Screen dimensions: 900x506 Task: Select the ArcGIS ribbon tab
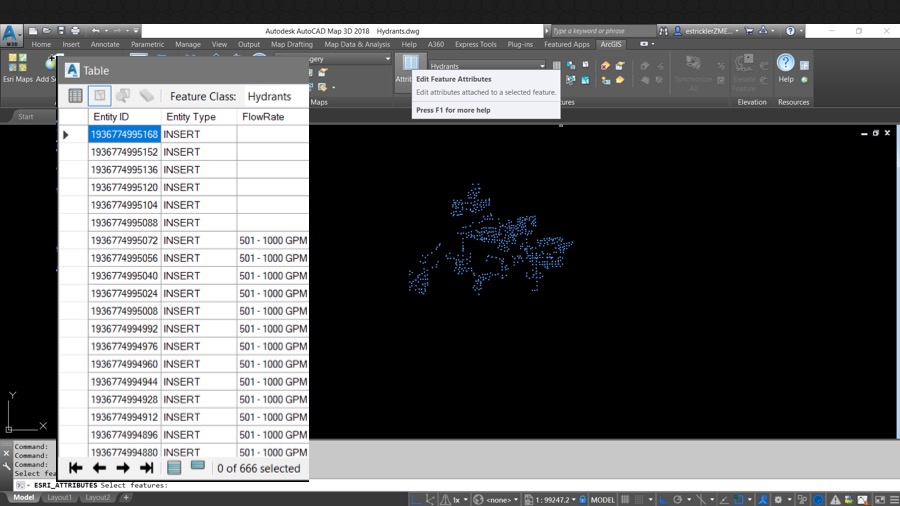point(611,44)
